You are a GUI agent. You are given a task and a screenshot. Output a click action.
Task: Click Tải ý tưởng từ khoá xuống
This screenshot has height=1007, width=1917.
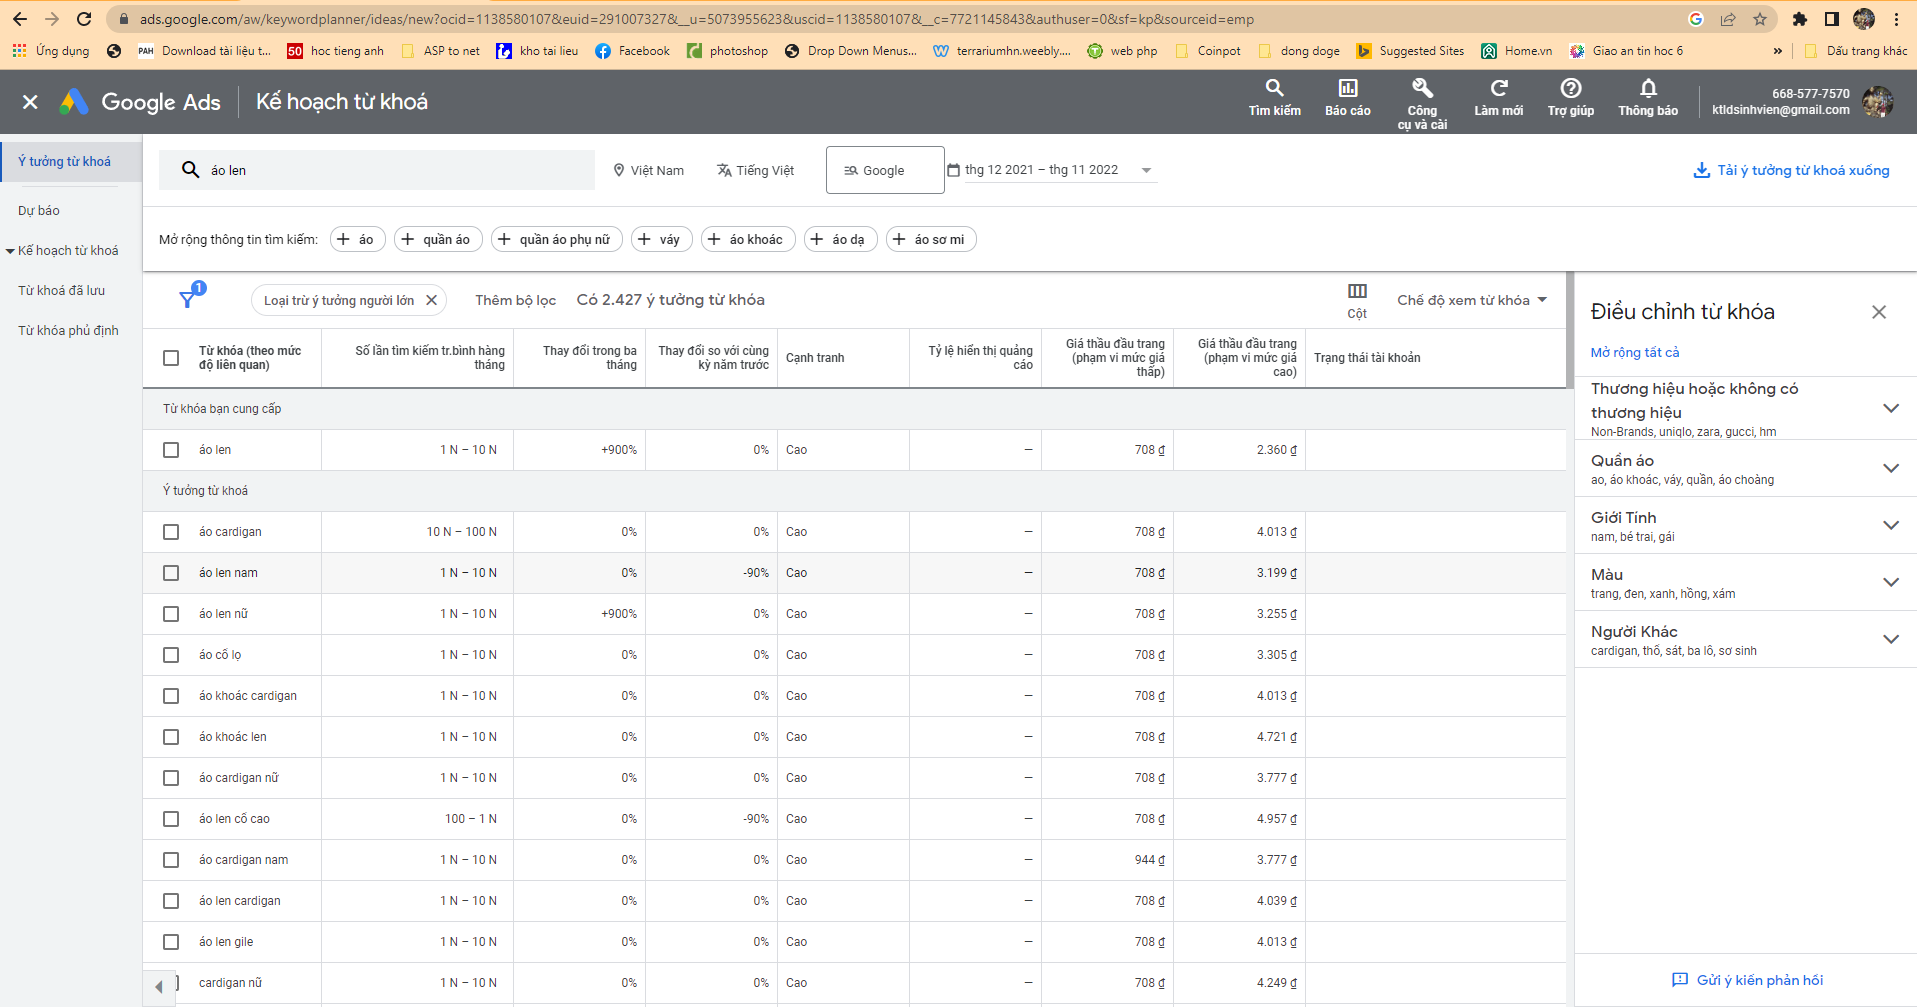(x=1791, y=170)
